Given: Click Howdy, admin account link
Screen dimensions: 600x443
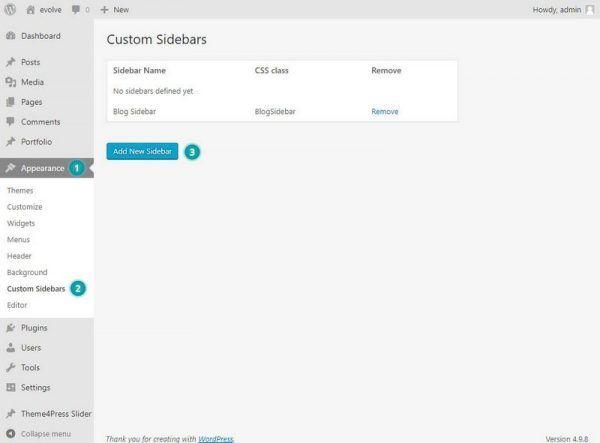Looking at the screenshot, I should click(557, 10).
